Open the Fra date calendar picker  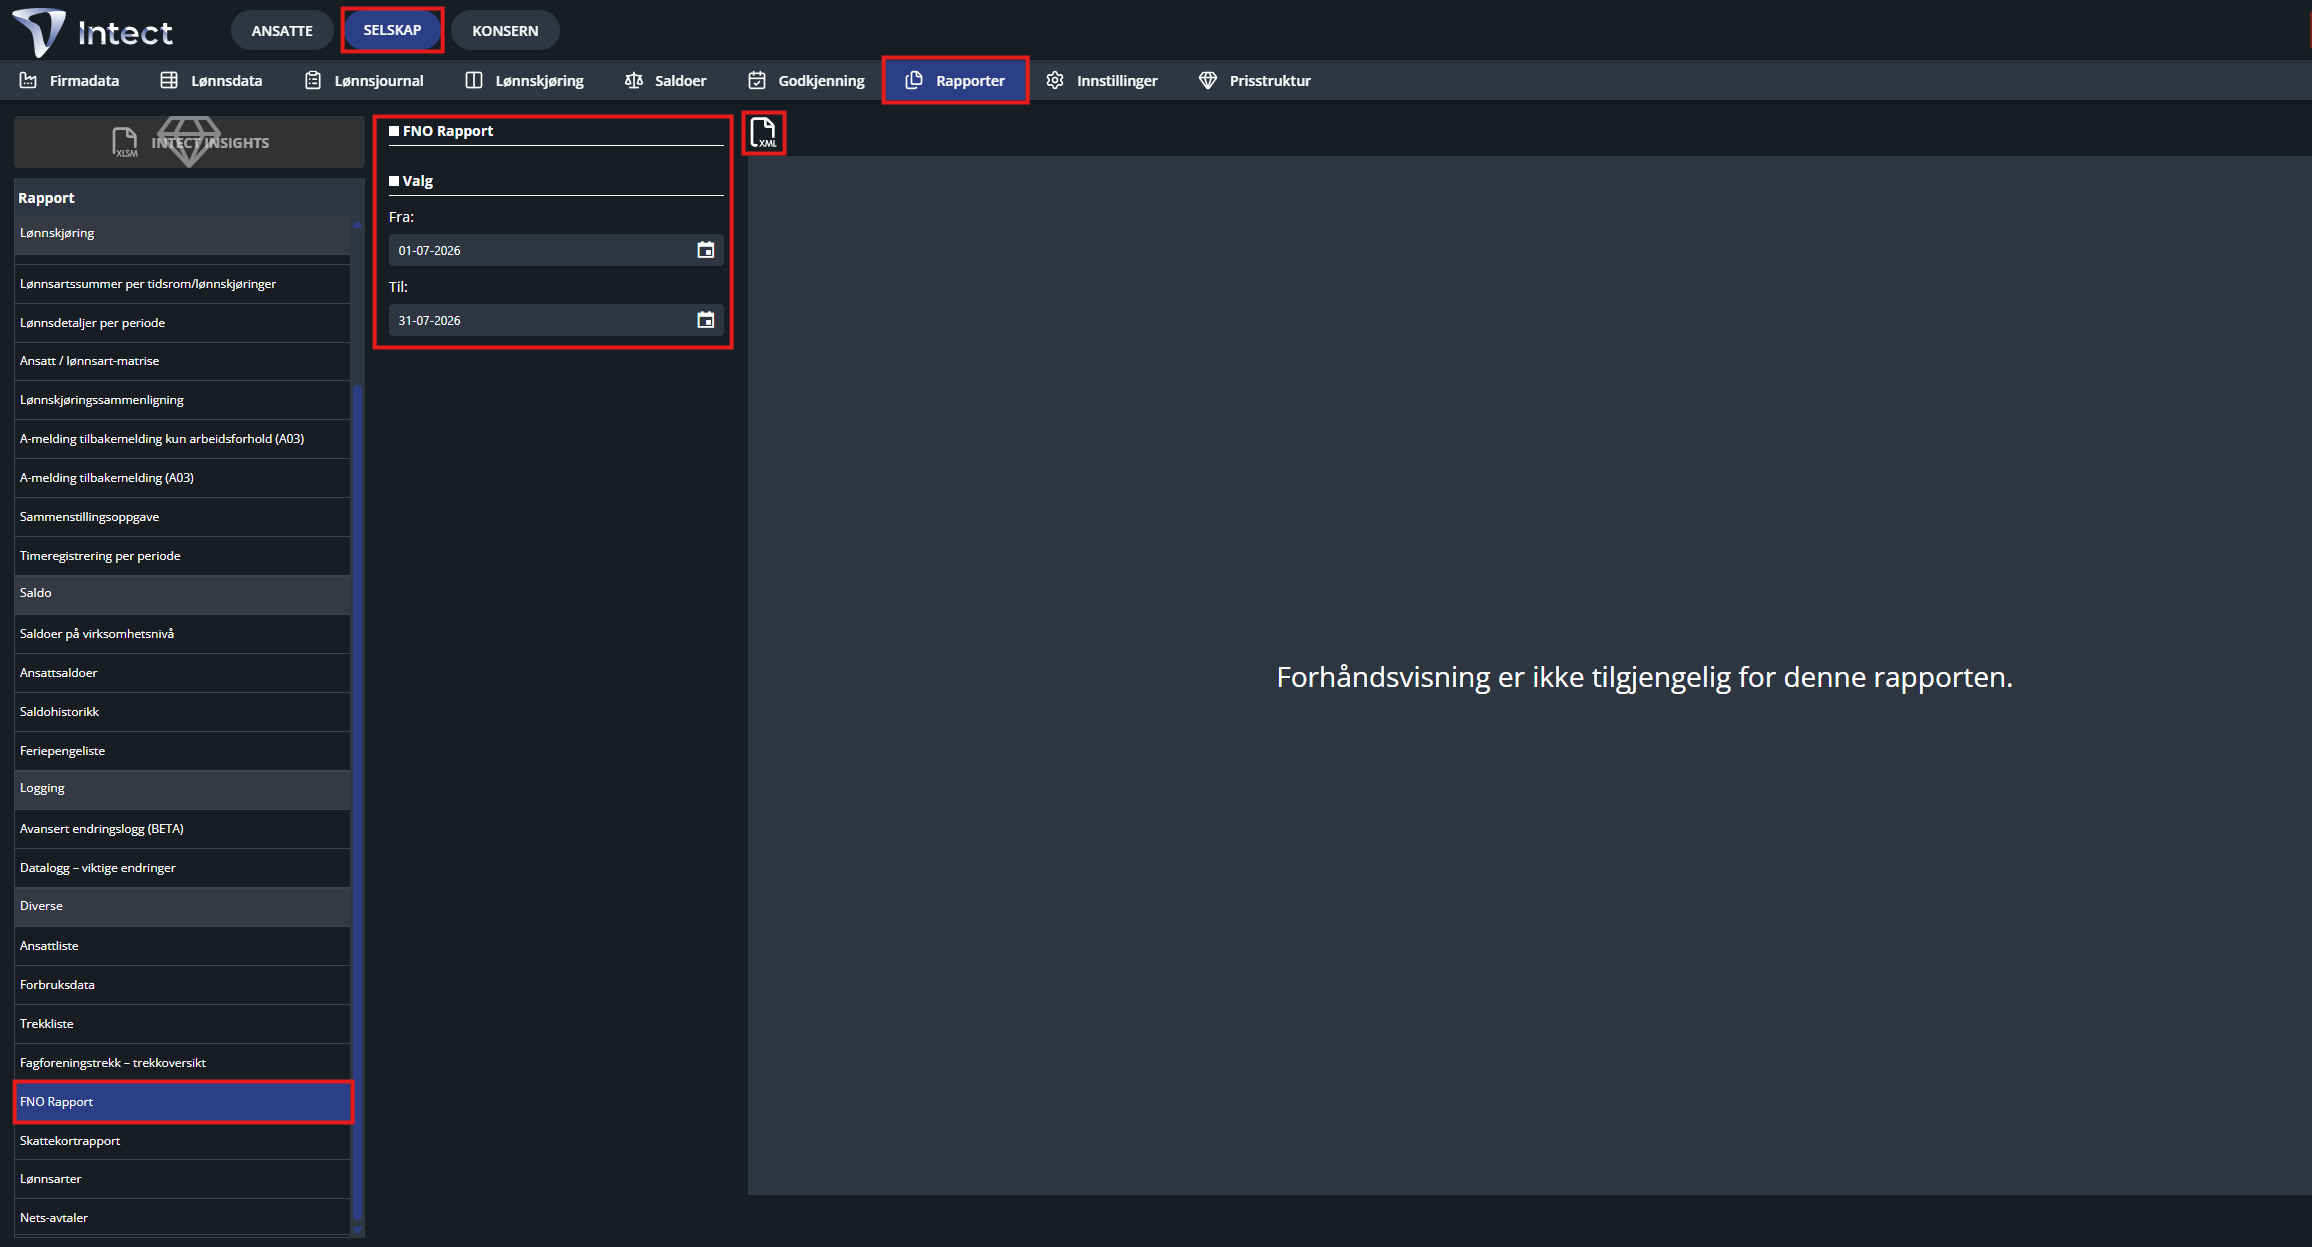(x=705, y=250)
